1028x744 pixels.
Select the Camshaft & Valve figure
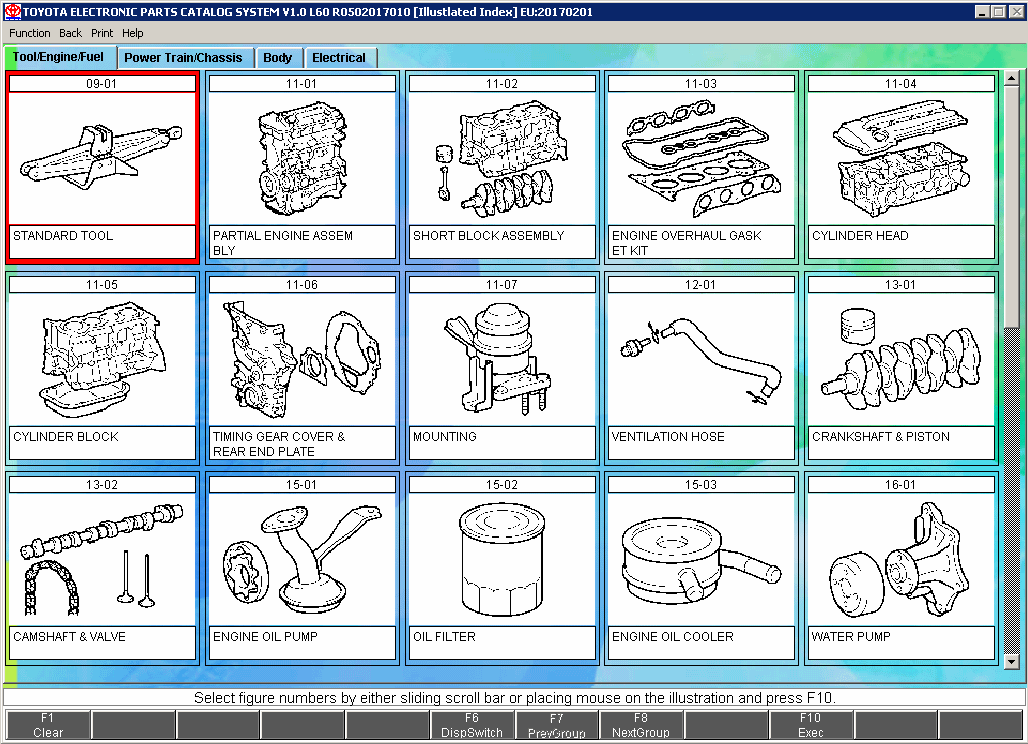(x=101, y=559)
